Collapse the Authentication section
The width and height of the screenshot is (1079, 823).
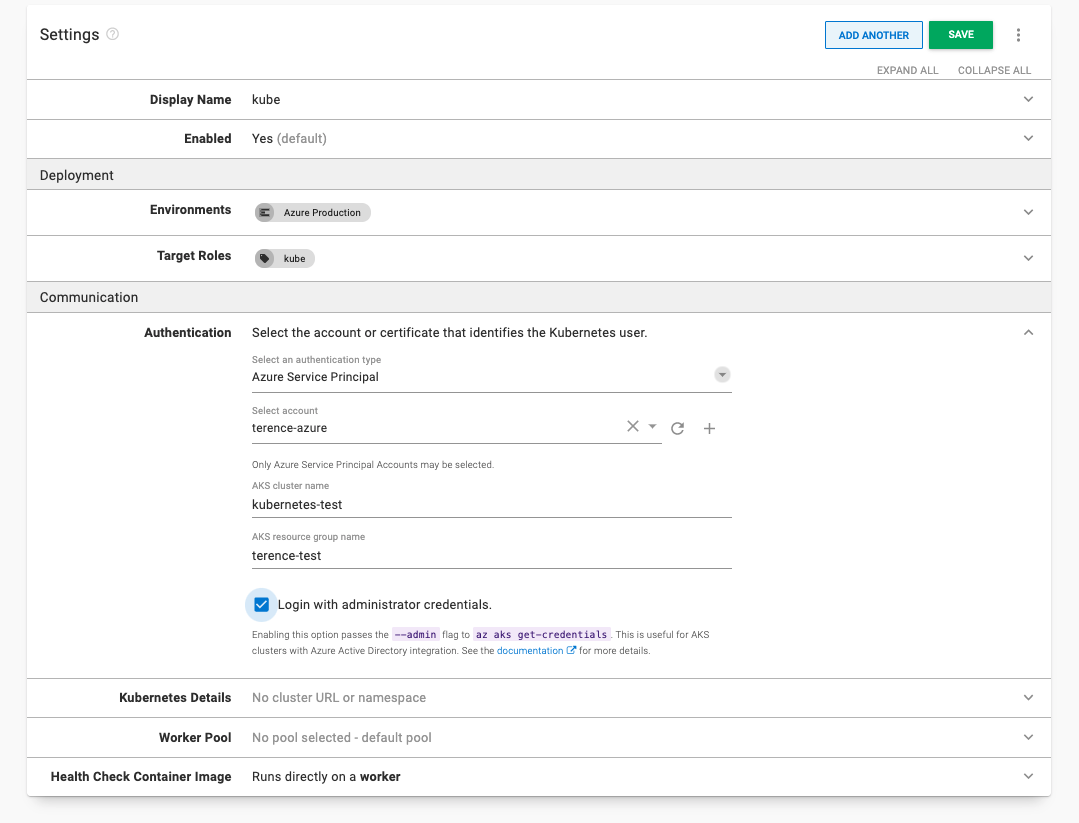point(1028,331)
